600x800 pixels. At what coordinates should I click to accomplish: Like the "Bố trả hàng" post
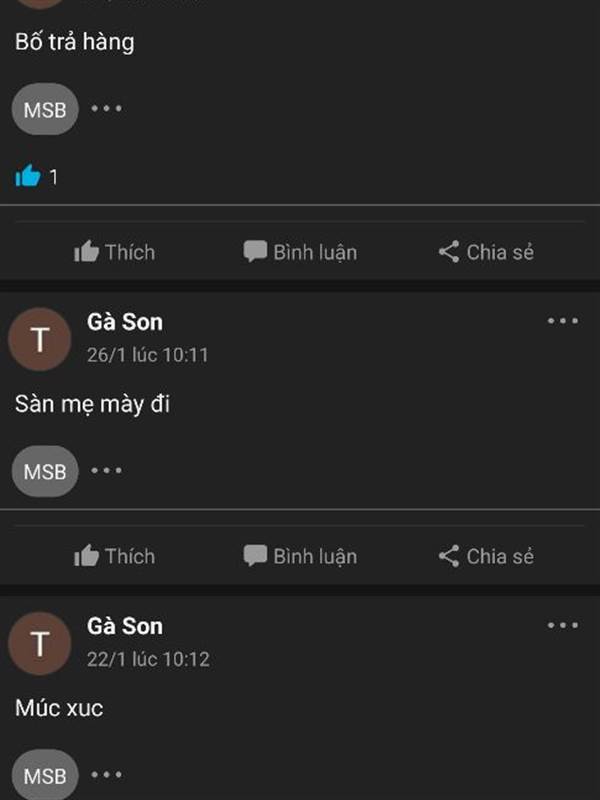point(115,252)
